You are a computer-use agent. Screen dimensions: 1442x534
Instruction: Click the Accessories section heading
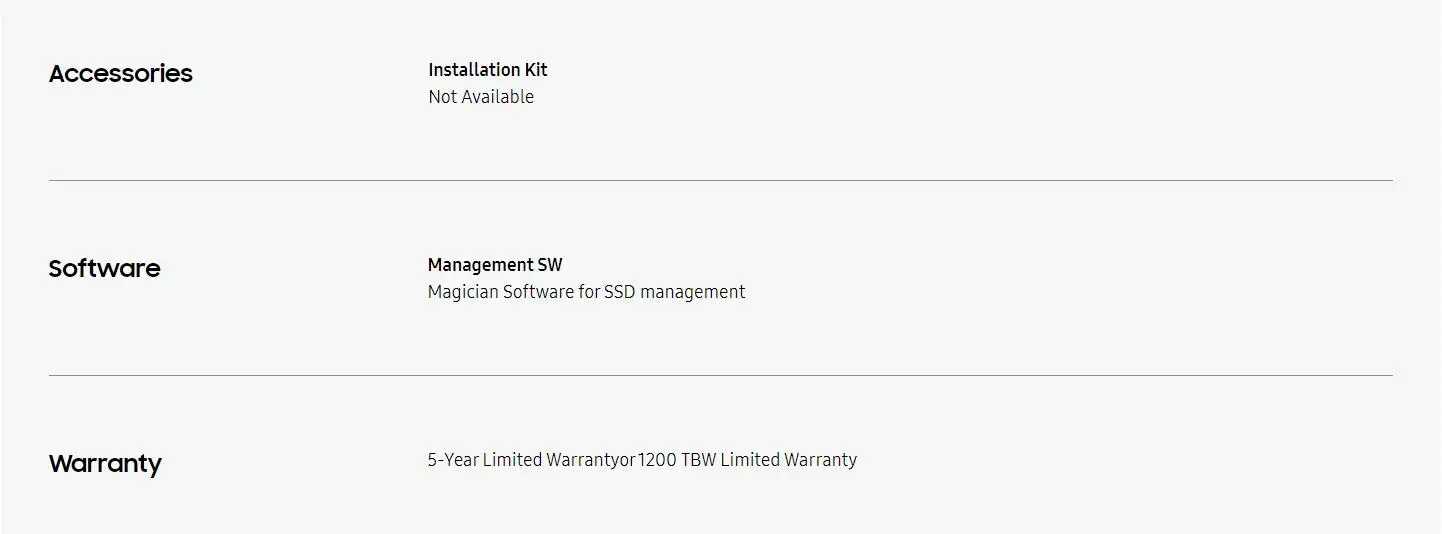[x=120, y=74]
